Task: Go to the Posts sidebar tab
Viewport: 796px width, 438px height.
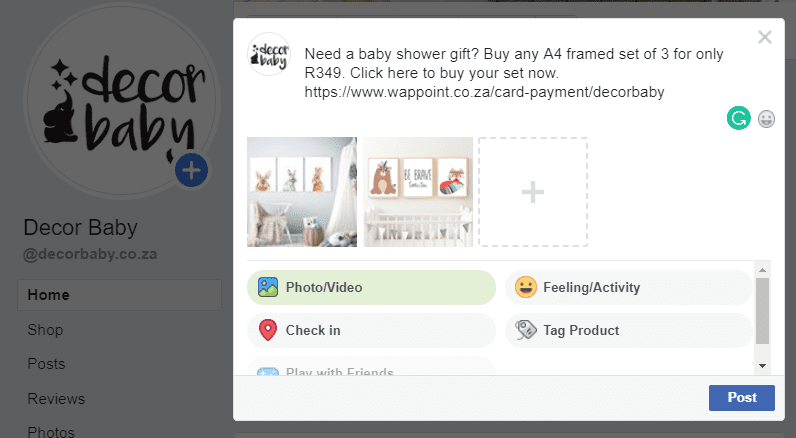Action: (x=46, y=364)
